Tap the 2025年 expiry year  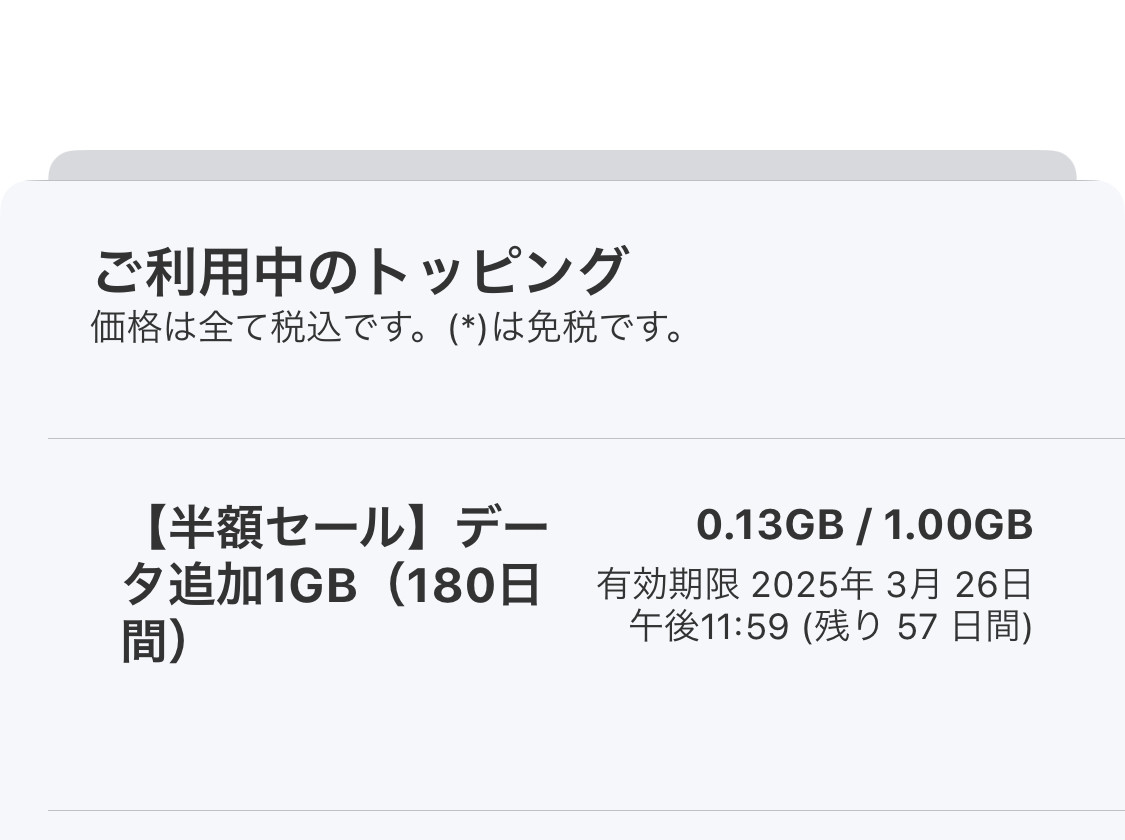pos(806,584)
